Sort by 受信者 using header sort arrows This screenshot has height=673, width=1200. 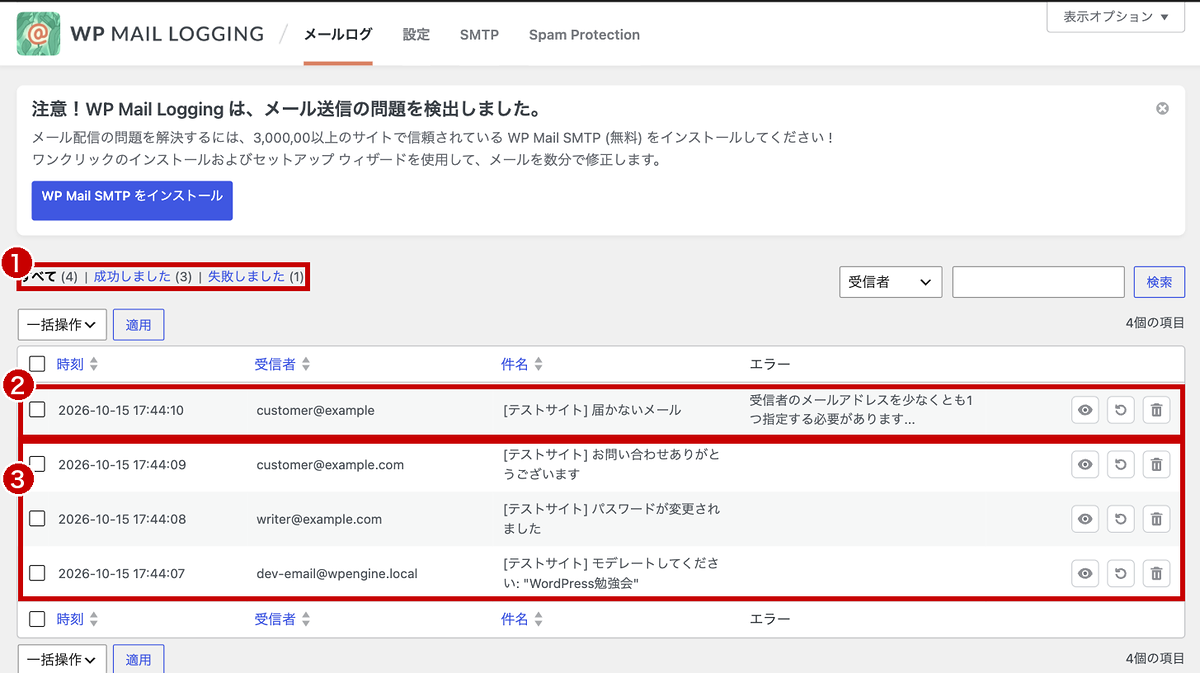306,365
